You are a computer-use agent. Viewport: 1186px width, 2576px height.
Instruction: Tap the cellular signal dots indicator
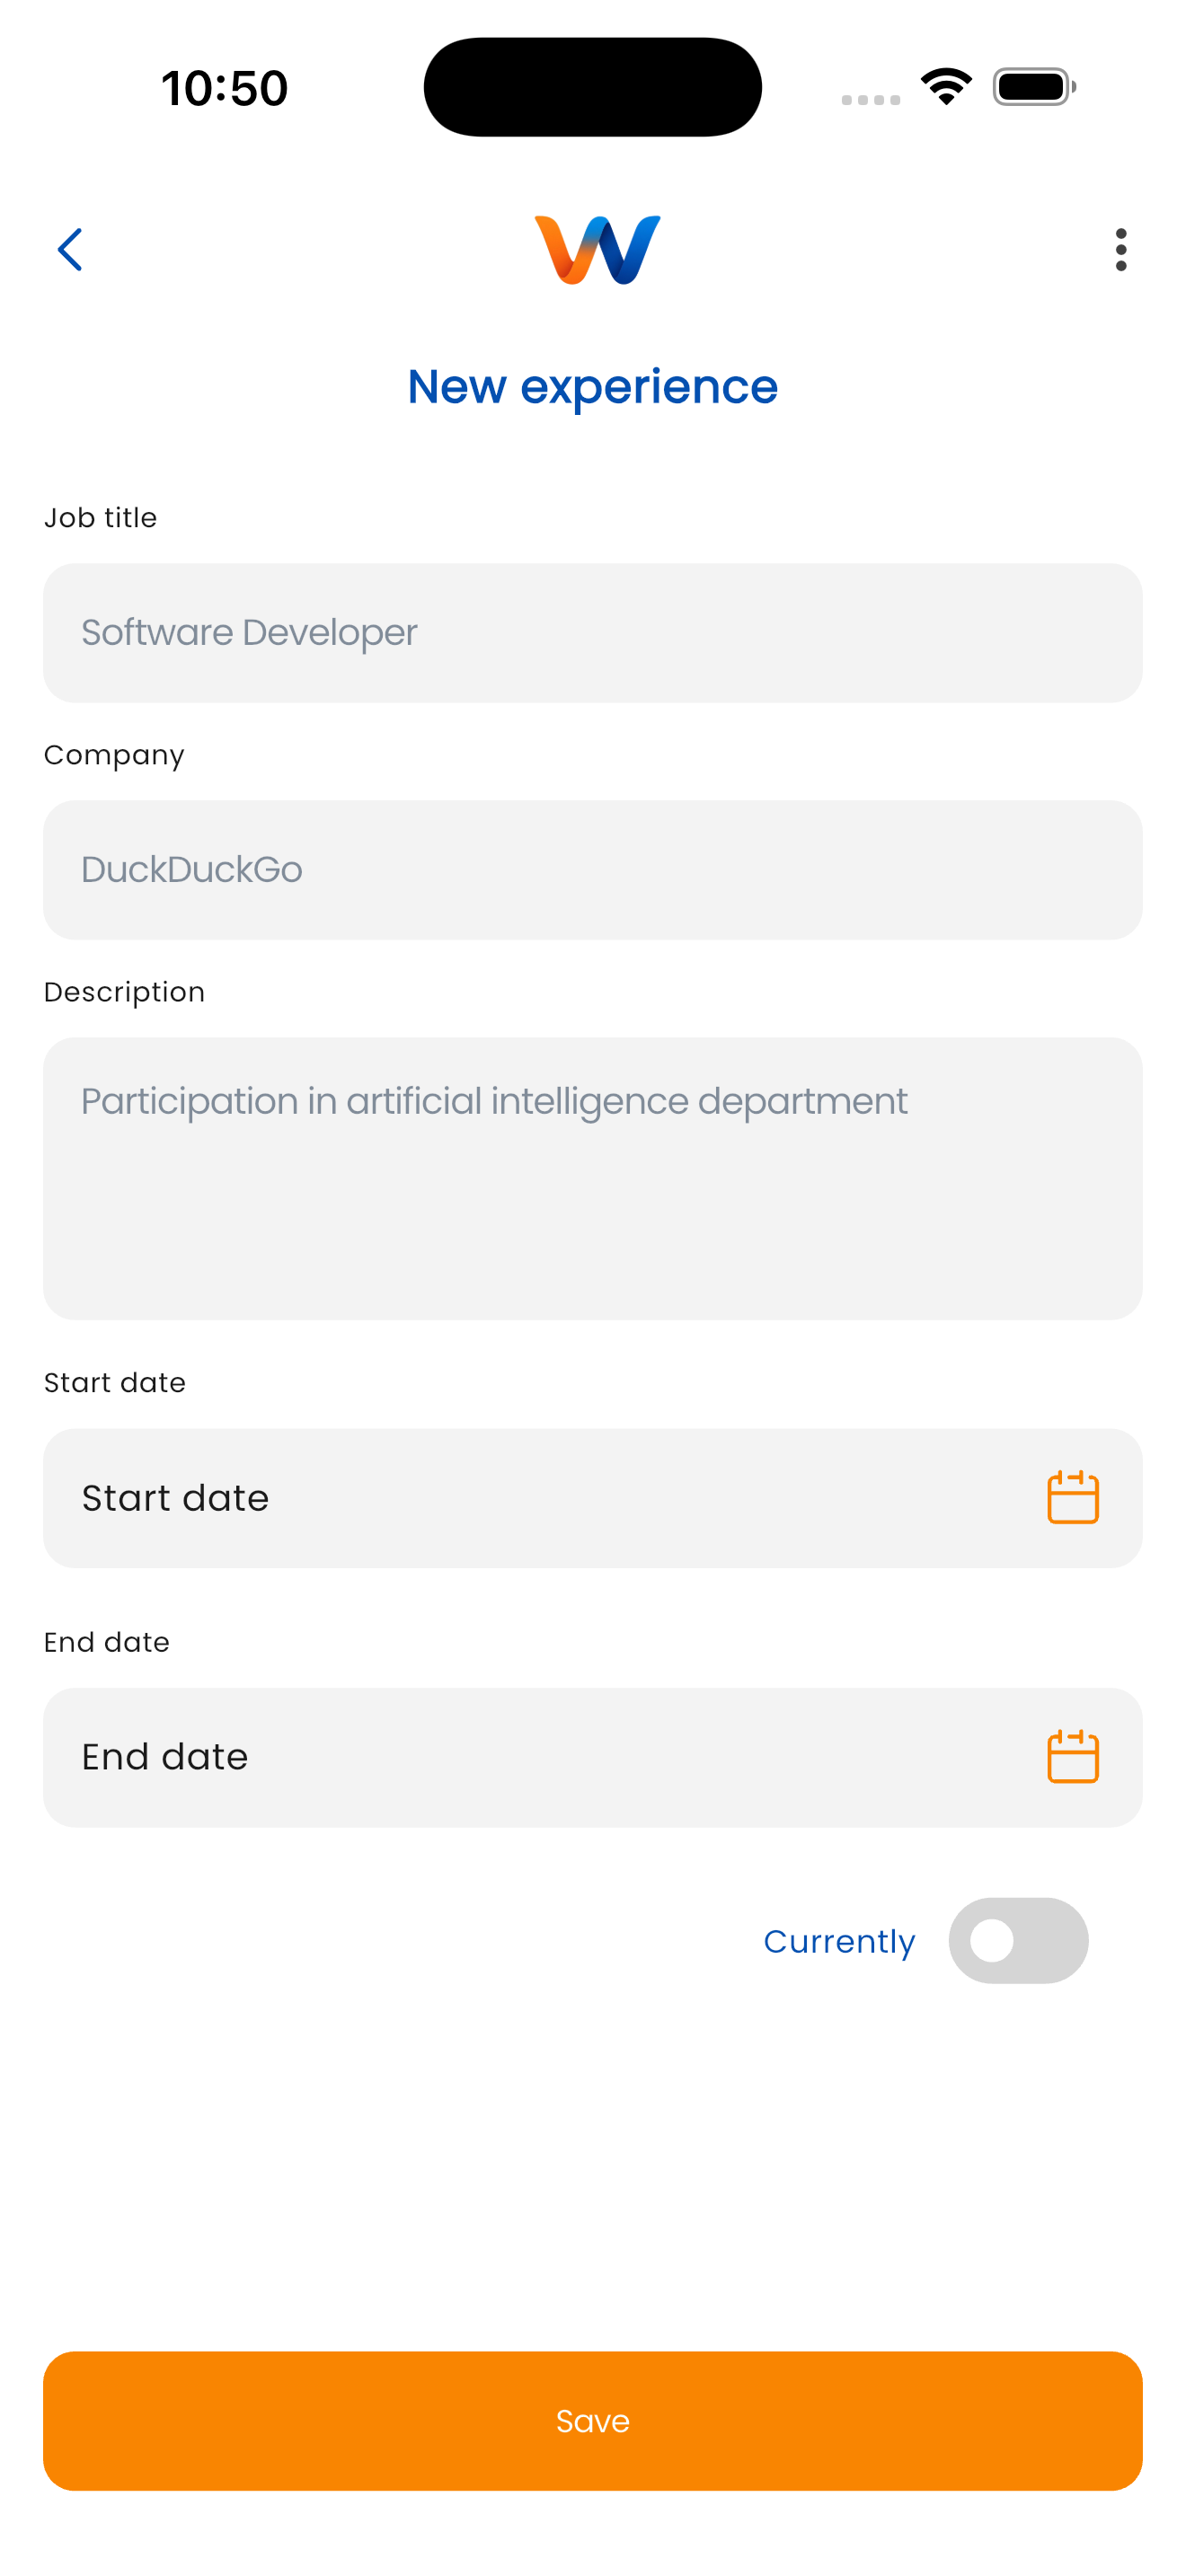coord(870,99)
